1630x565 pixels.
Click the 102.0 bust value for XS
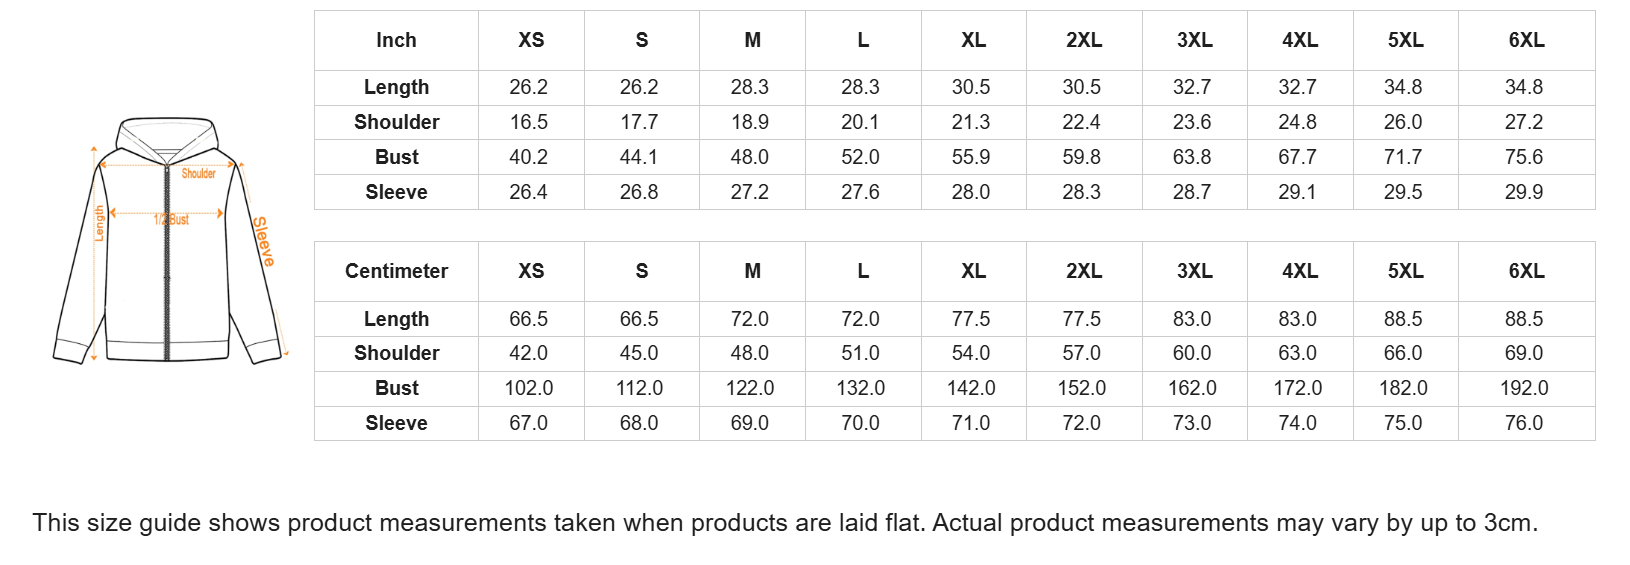pyautogui.click(x=529, y=388)
